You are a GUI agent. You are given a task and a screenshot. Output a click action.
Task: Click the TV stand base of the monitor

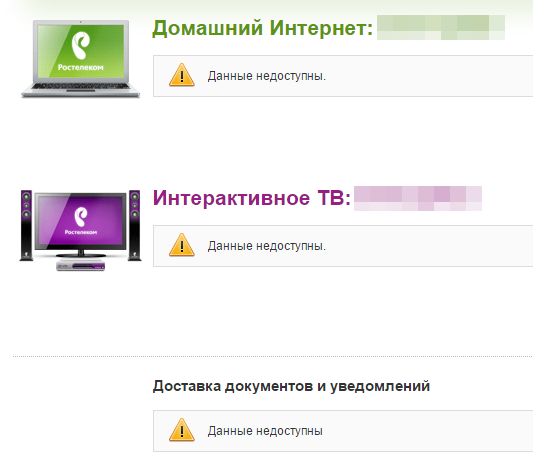tap(81, 254)
